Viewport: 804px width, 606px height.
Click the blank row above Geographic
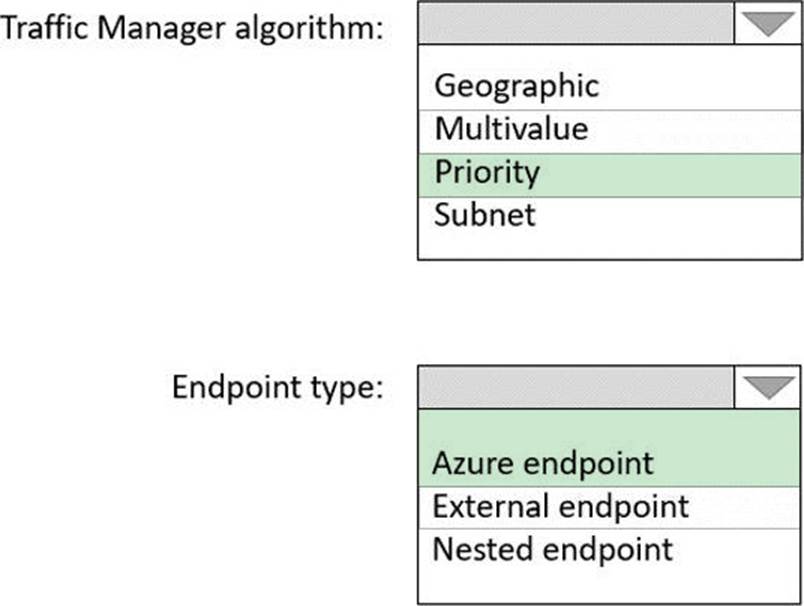pos(610,56)
